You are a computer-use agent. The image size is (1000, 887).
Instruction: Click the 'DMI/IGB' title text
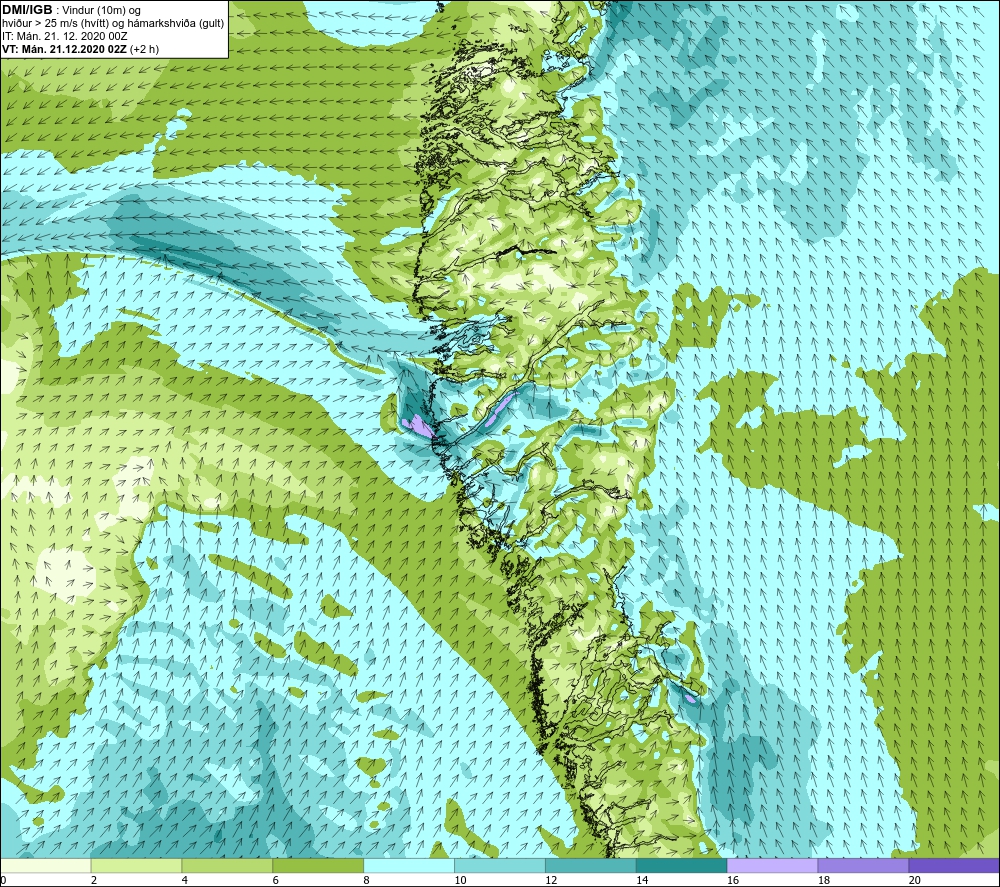(x=27, y=10)
